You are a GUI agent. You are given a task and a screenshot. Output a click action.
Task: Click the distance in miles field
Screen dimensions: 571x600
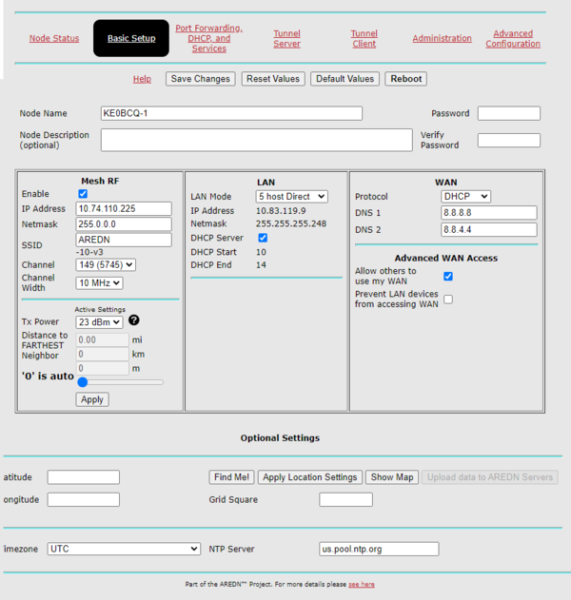102,340
